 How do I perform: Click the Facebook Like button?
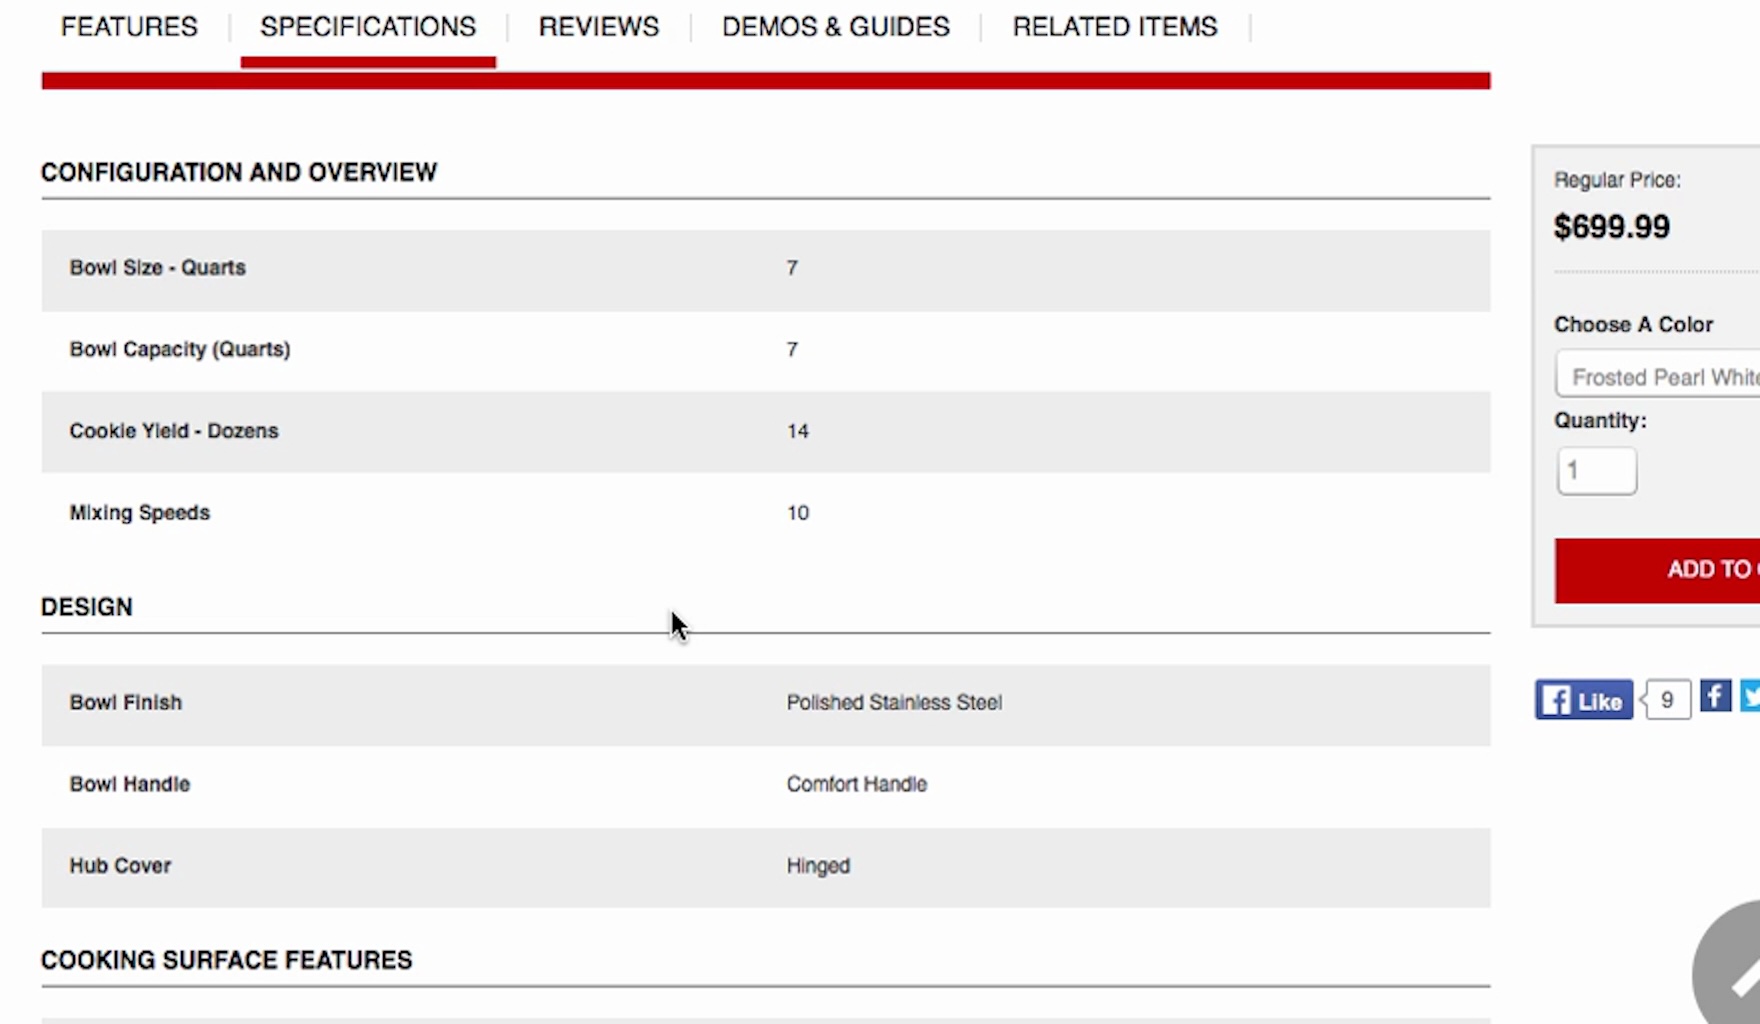pyautogui.click(x=1583, y=700)
